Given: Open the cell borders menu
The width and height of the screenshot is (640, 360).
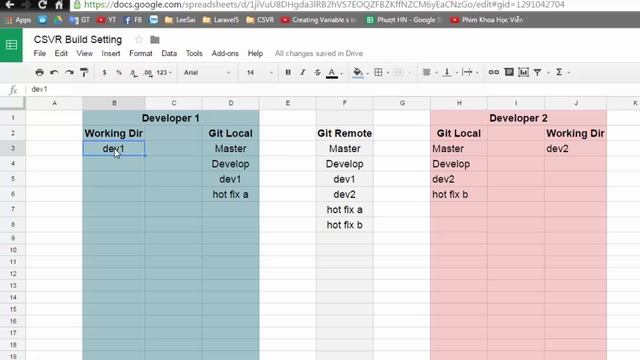Looking at the screenshot, I should [x=378, y=72].
